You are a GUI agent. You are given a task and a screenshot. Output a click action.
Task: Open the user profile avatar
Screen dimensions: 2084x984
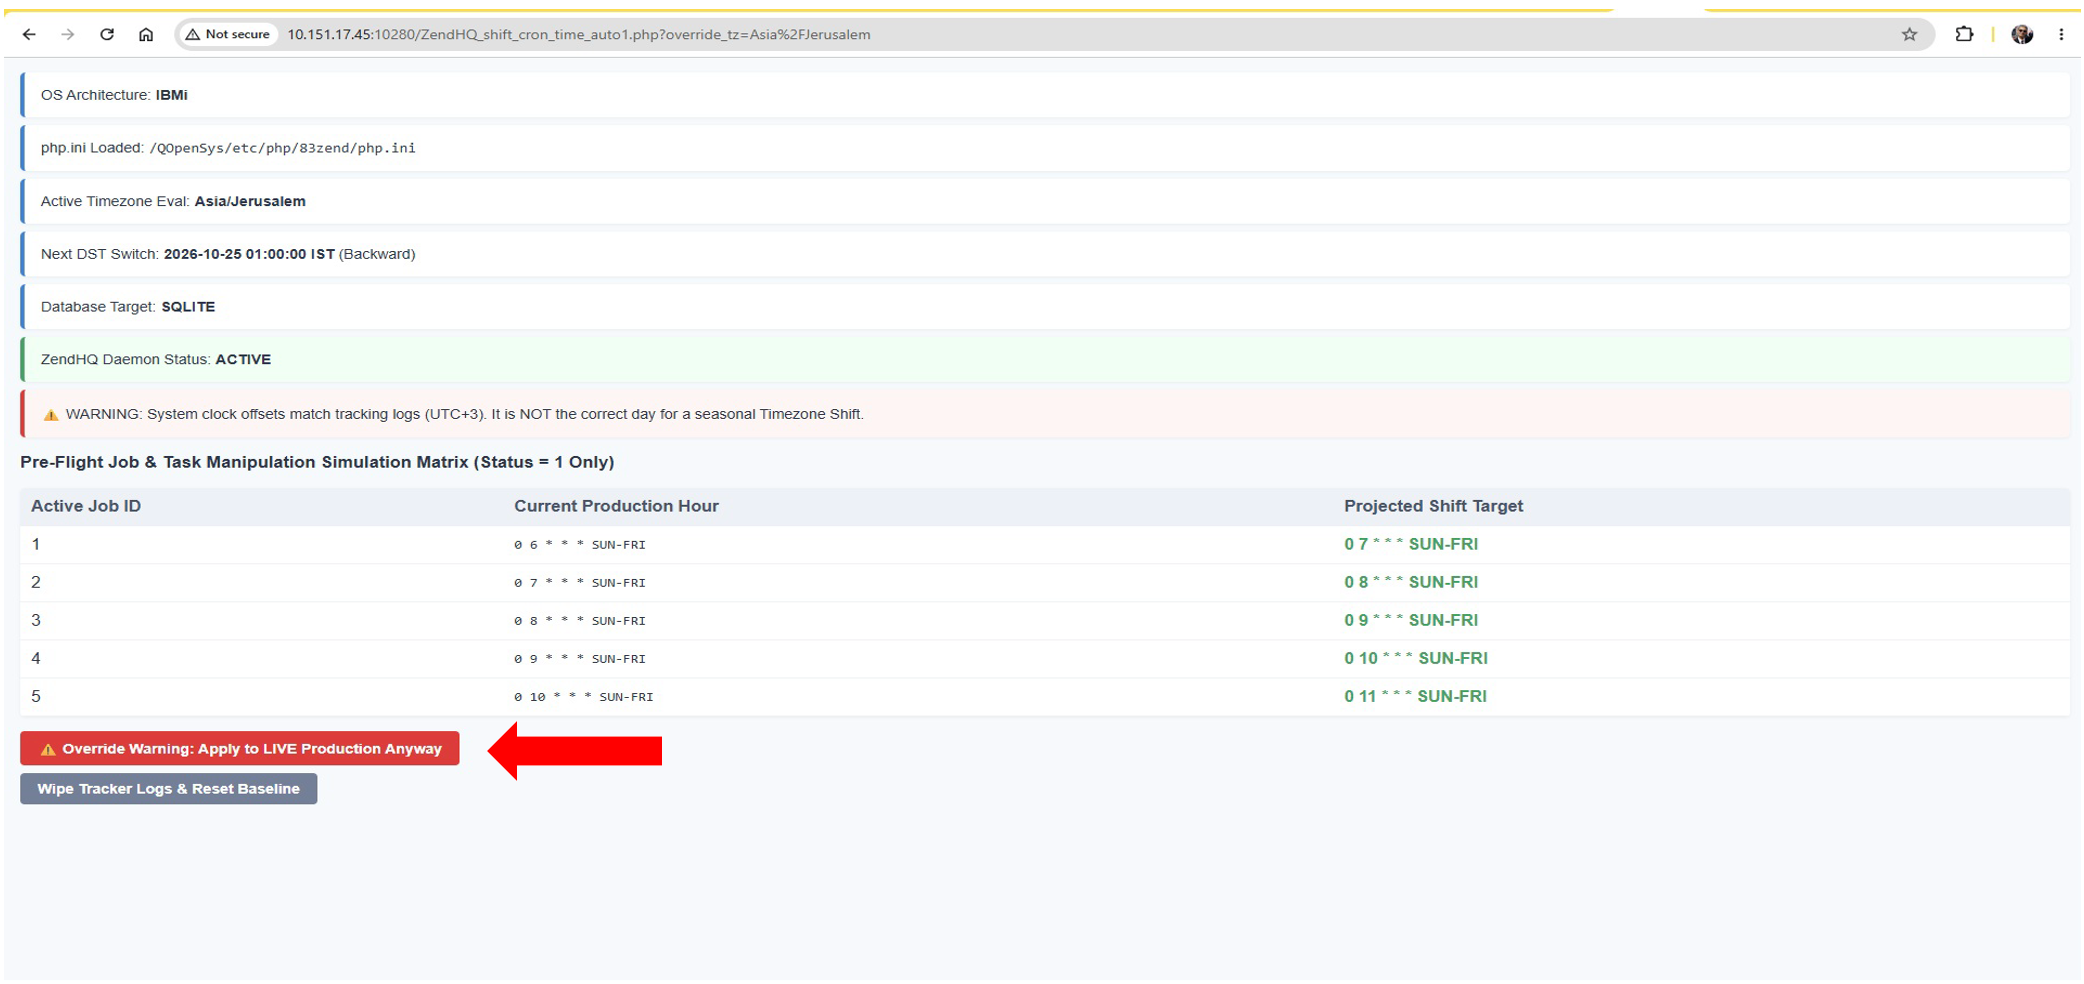coord(2022,34)
